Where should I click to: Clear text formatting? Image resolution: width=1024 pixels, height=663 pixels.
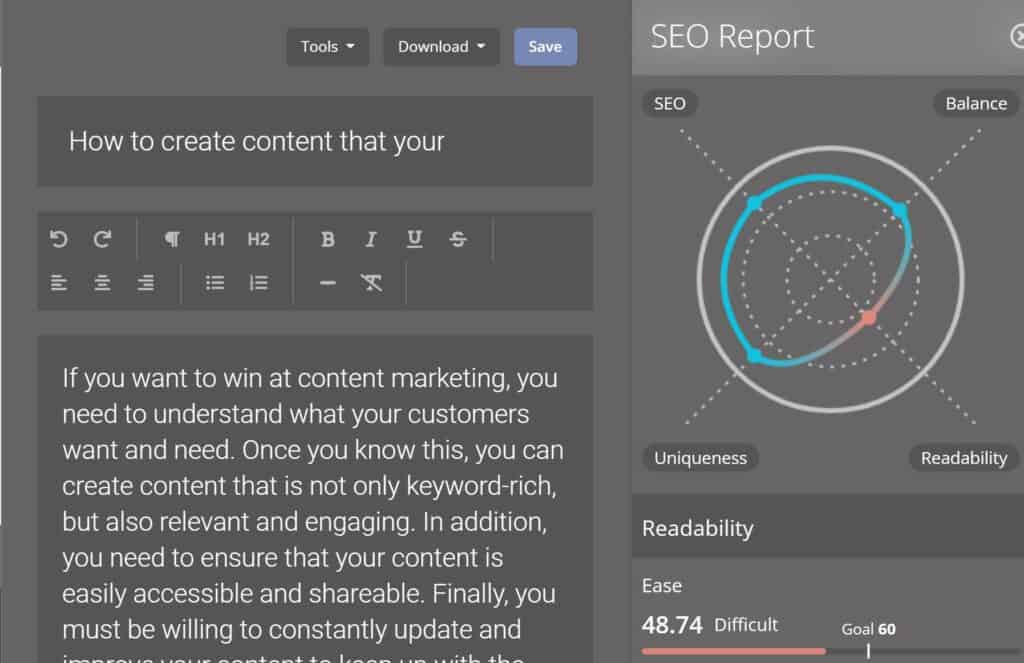[371, 283]
